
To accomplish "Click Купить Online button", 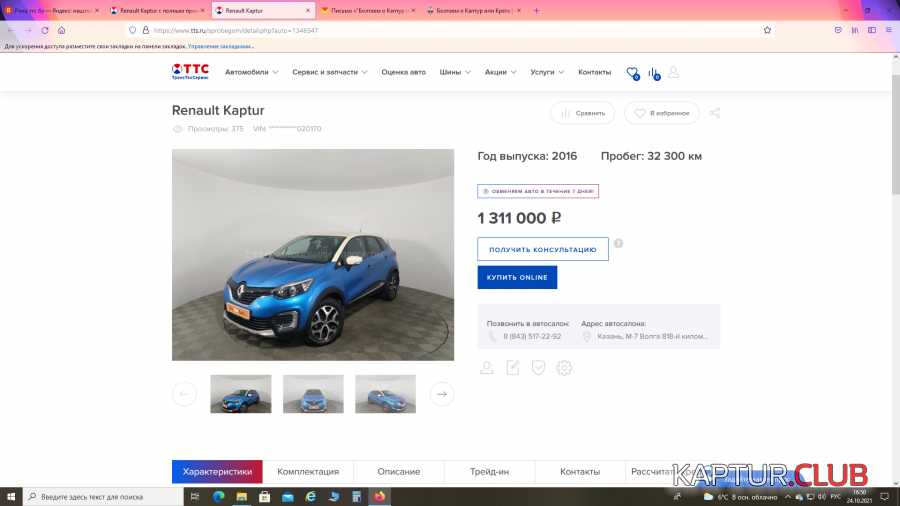I will click(517, 278).
